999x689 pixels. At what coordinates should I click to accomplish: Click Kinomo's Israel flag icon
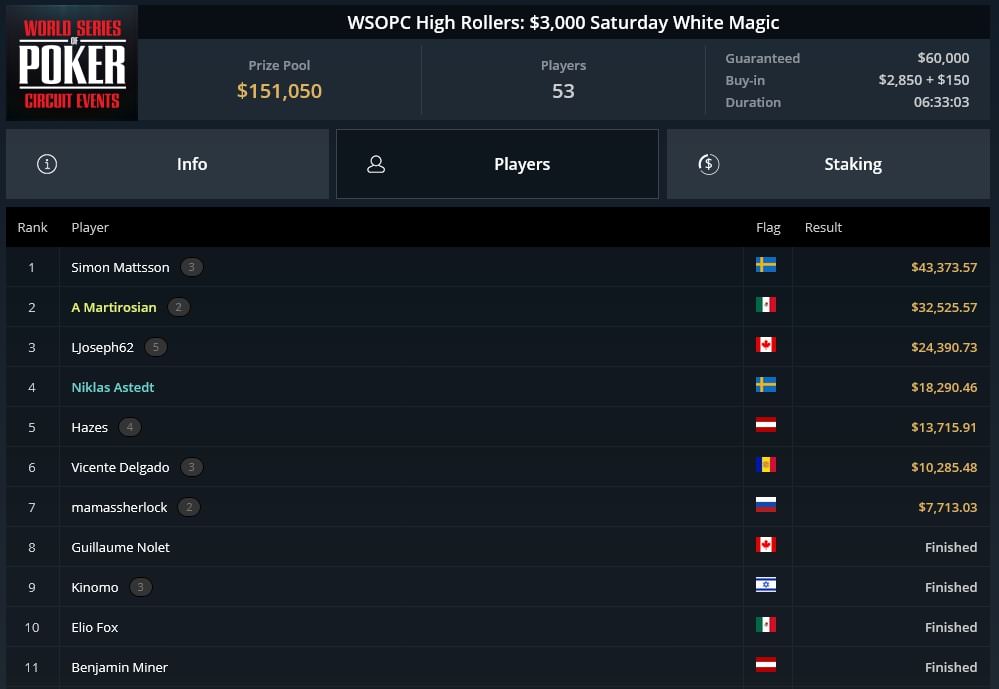pyautogui.click(x=766, y=584)
